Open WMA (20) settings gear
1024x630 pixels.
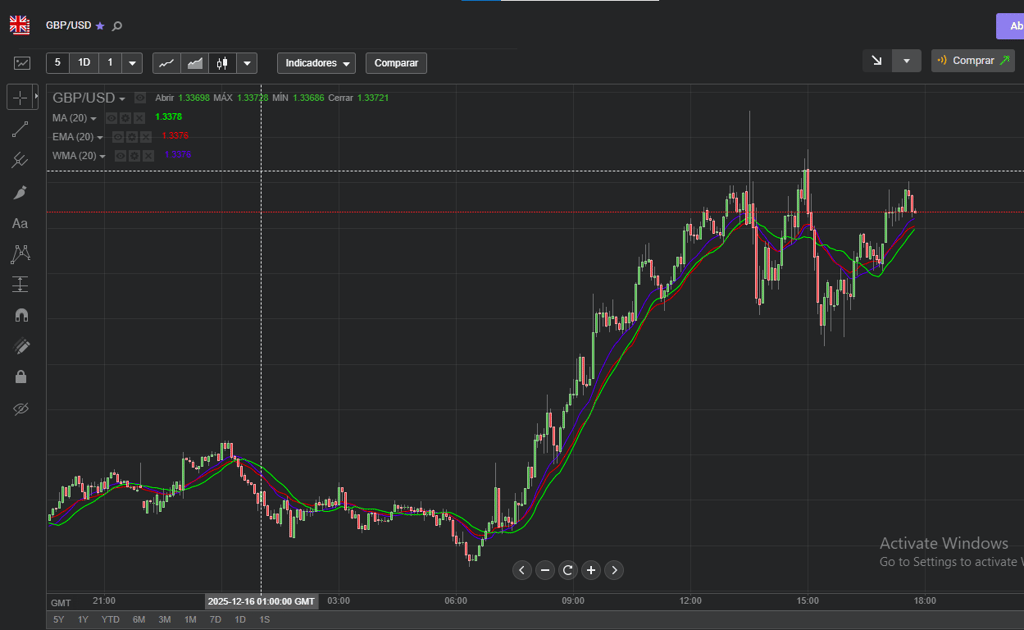click(x=135, y=156)
